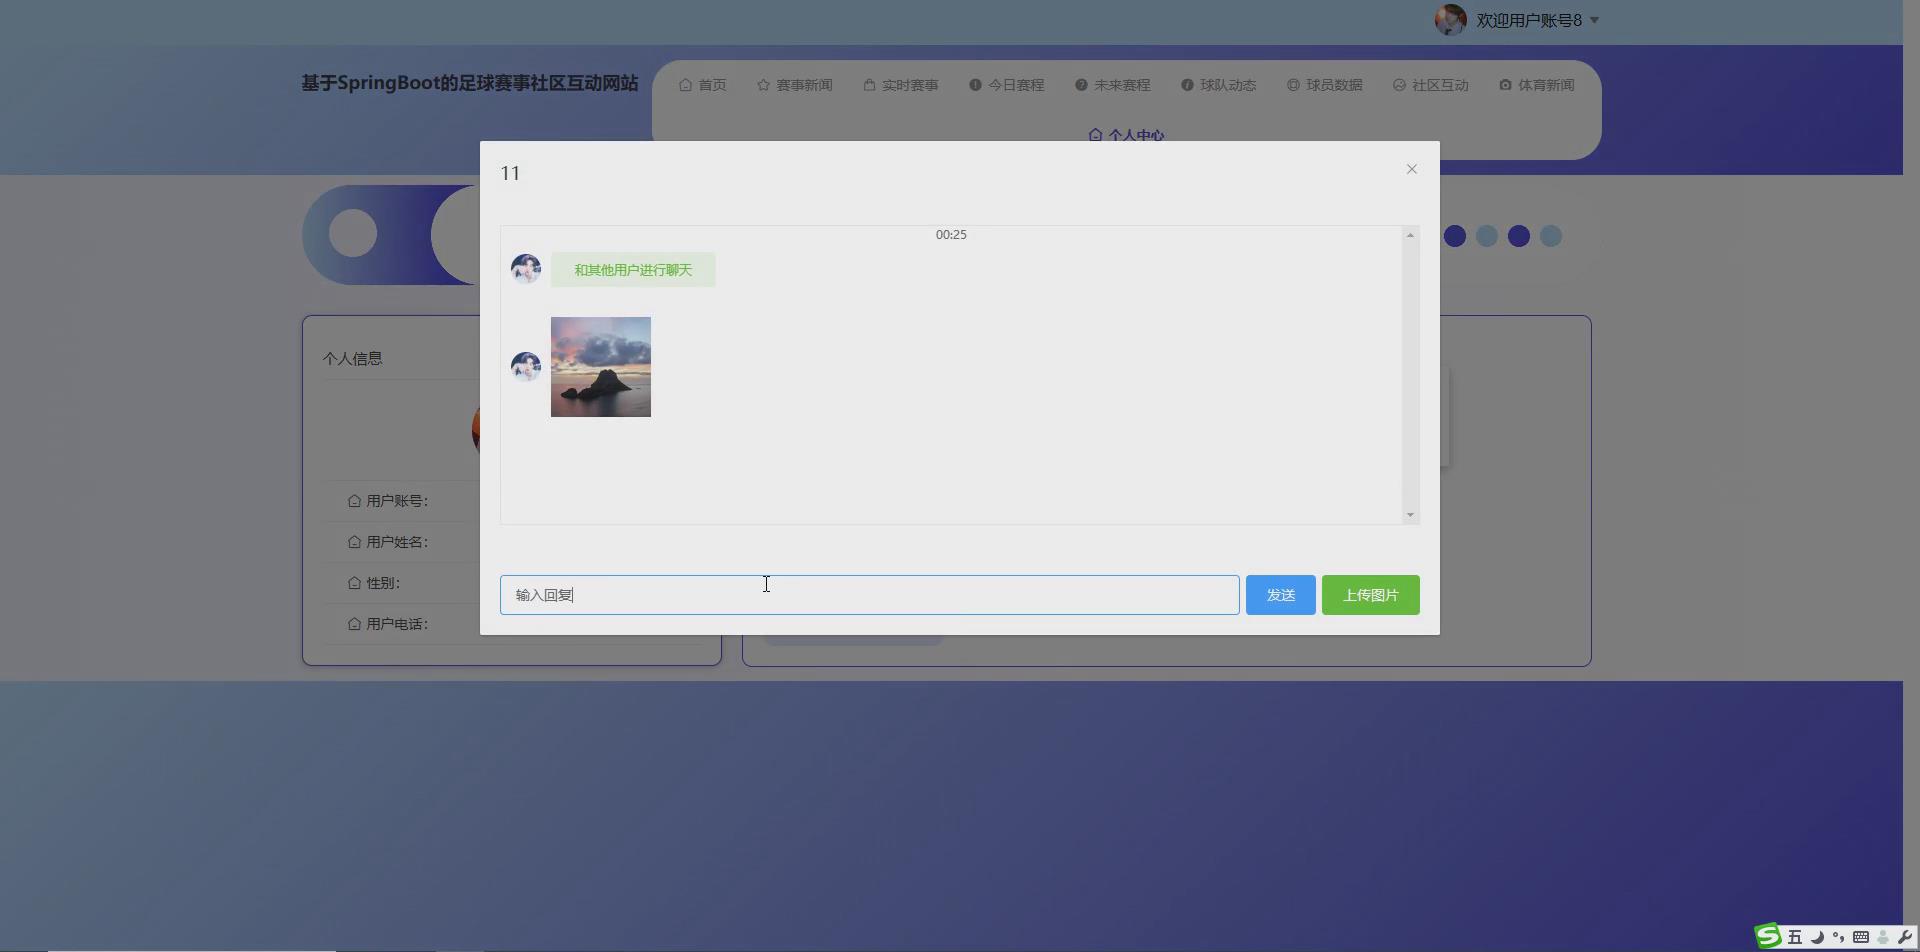Click the second dark blue dot
The width and height of the screenshot is (1920, 952).
tap(1519, 236)
